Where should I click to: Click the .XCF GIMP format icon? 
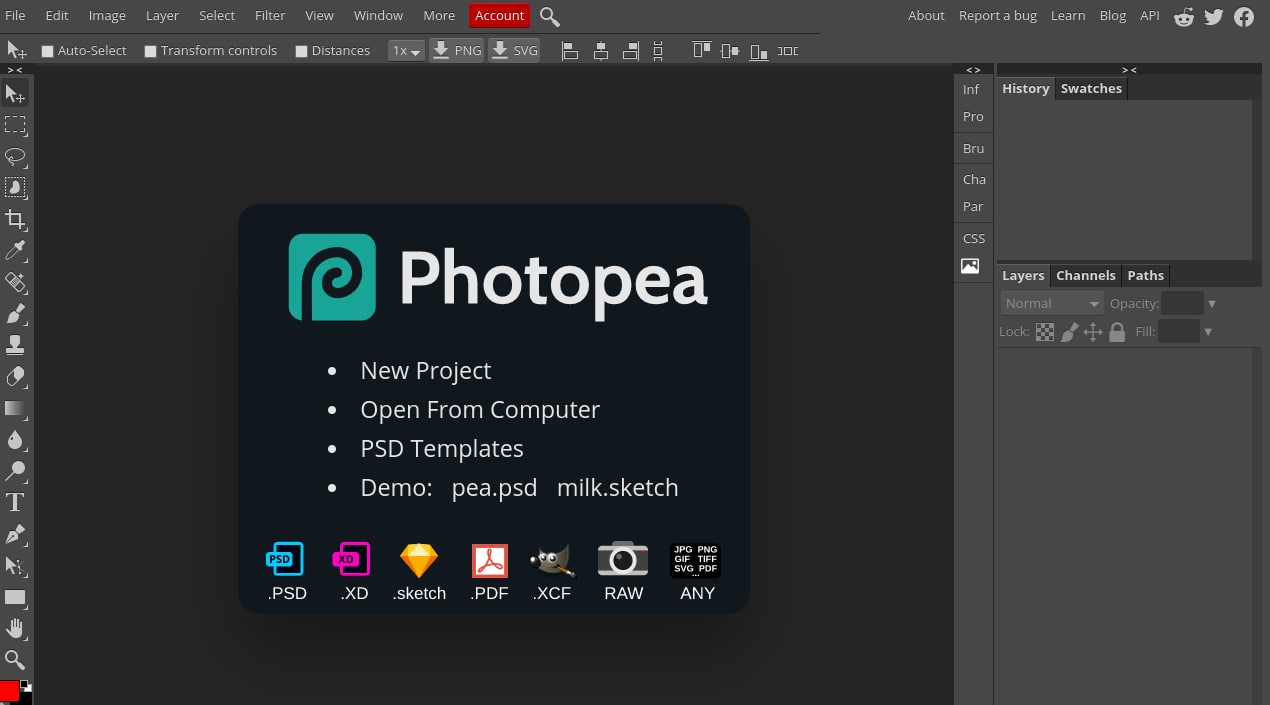[x=552, y=560]
